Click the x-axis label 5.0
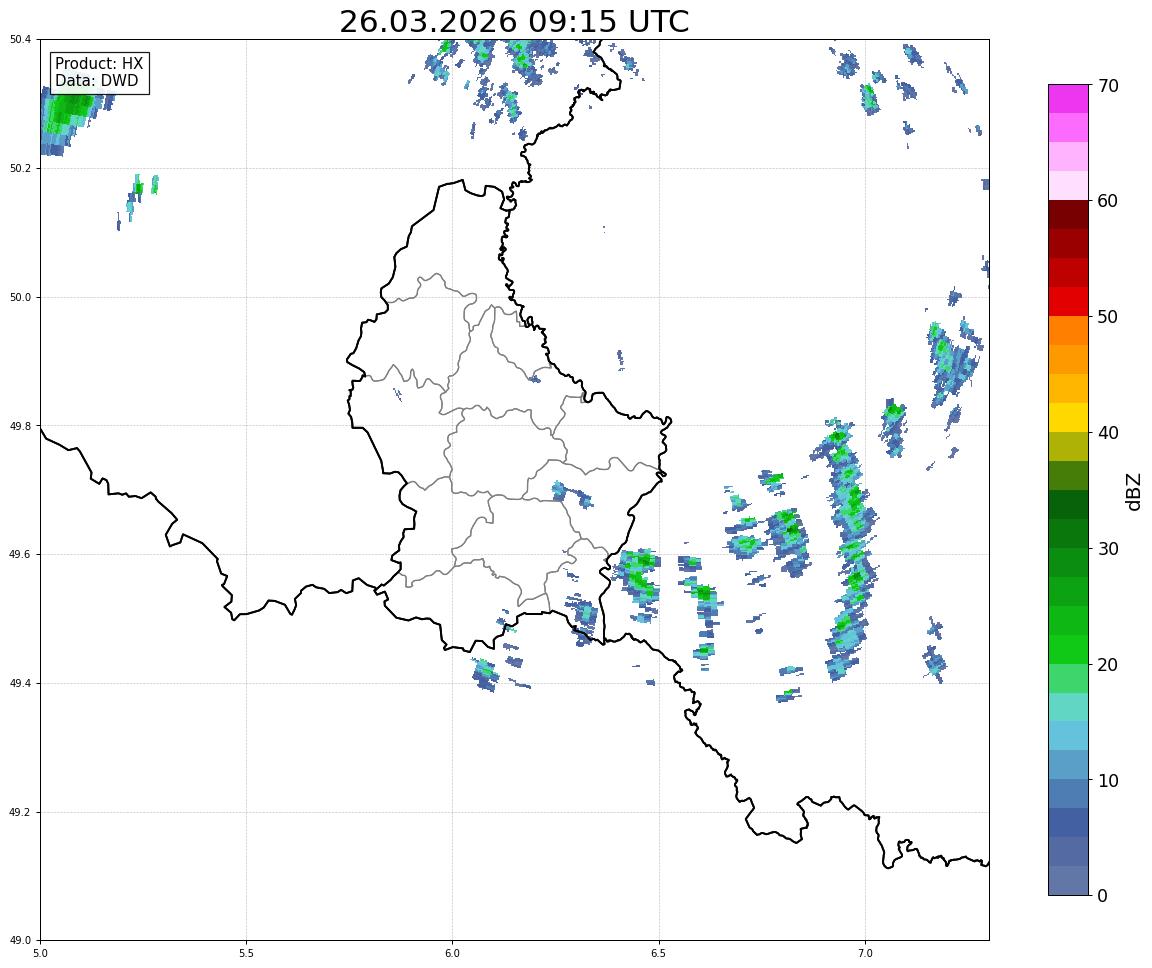The width and height of the screenshot is (1152, 968). tap(40, 953)
